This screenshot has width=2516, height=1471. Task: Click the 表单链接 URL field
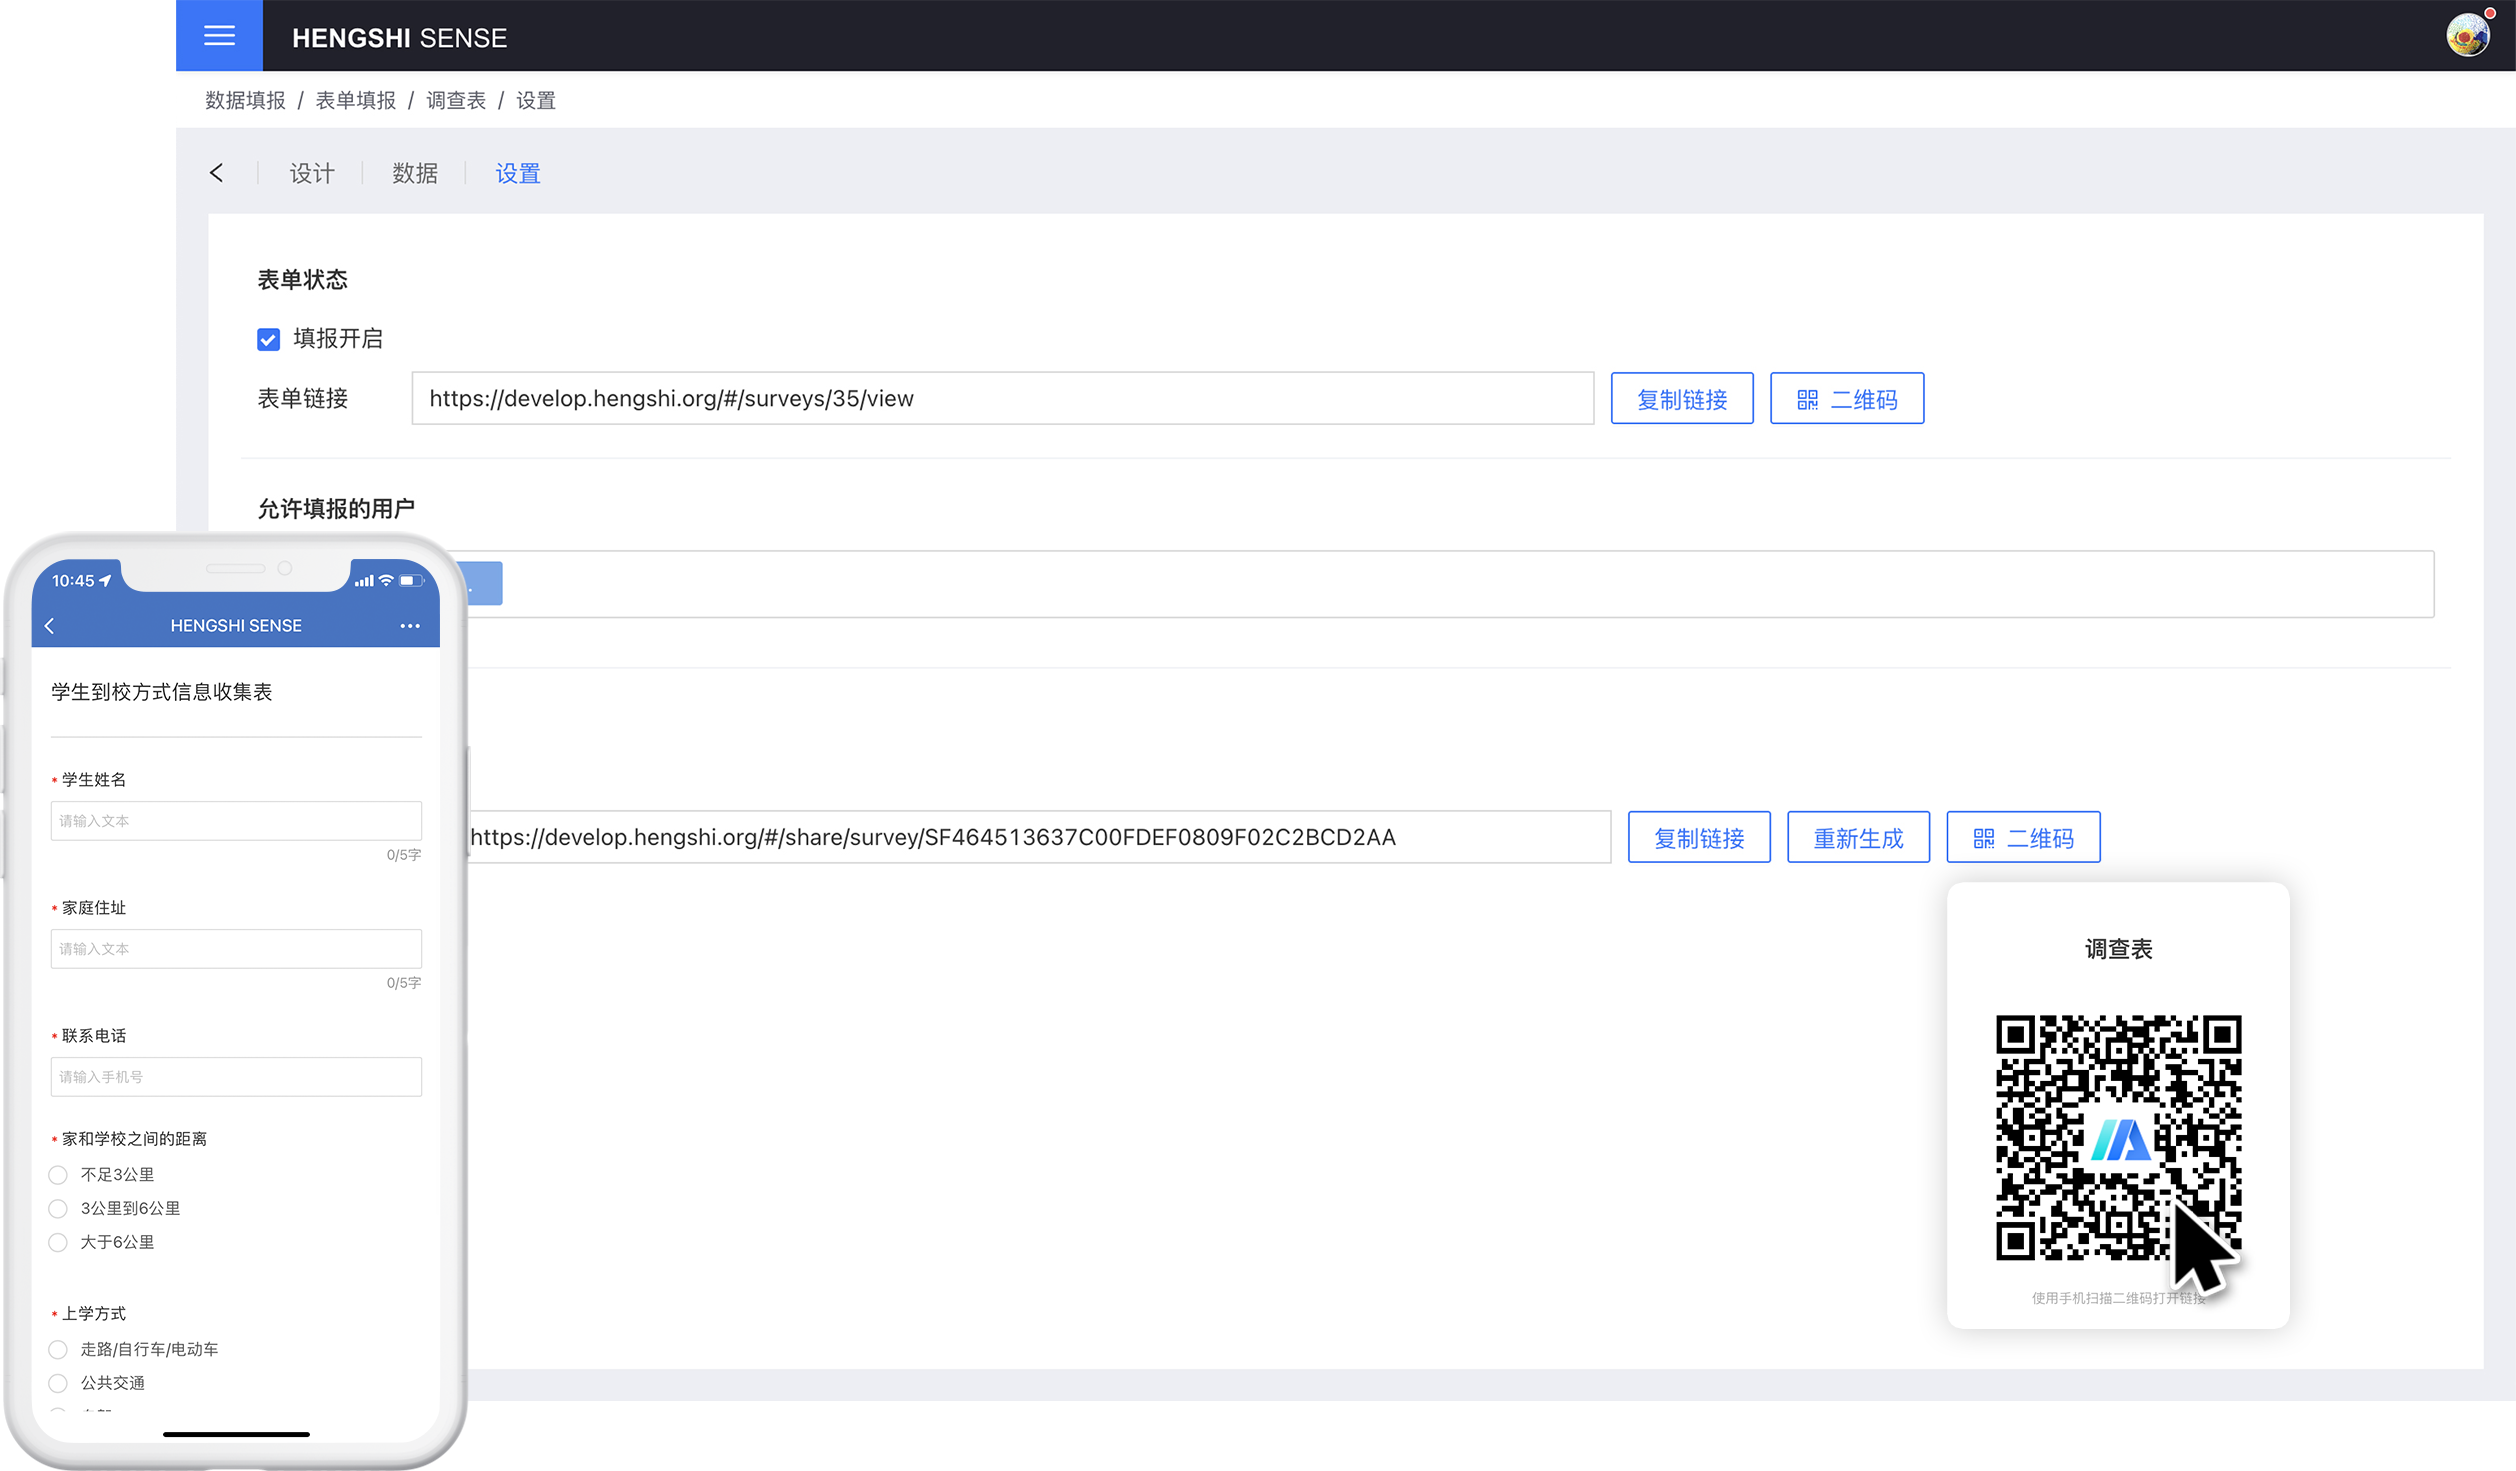(x=1002, y=398)
